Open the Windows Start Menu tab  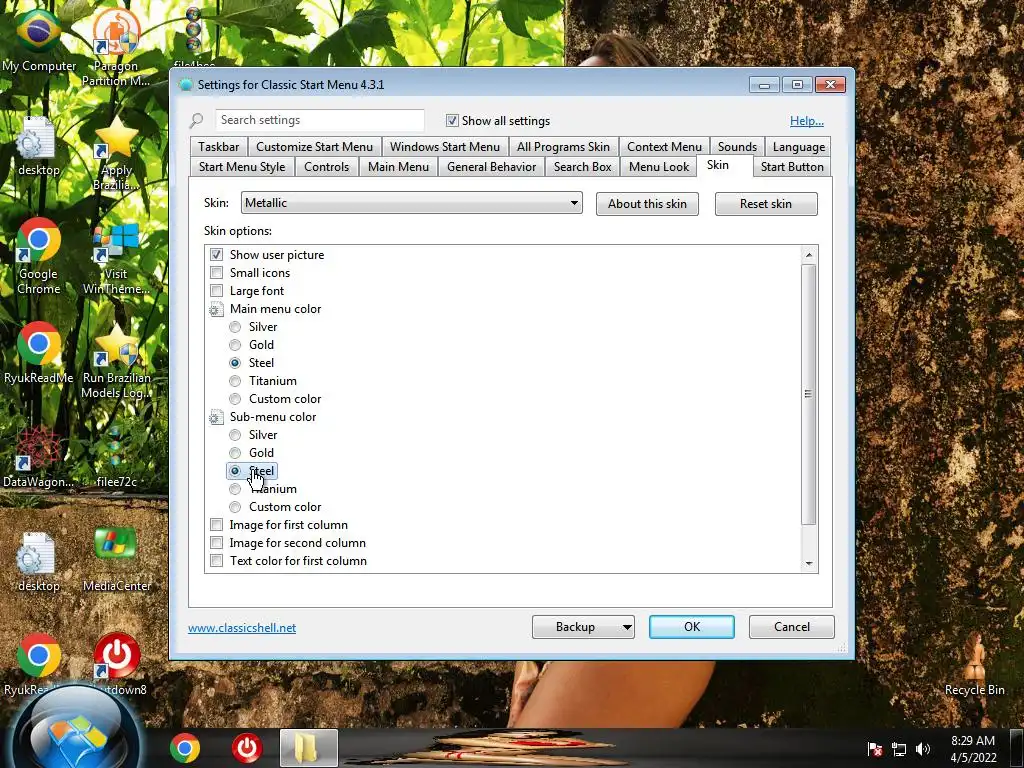[x=445, y=146]
